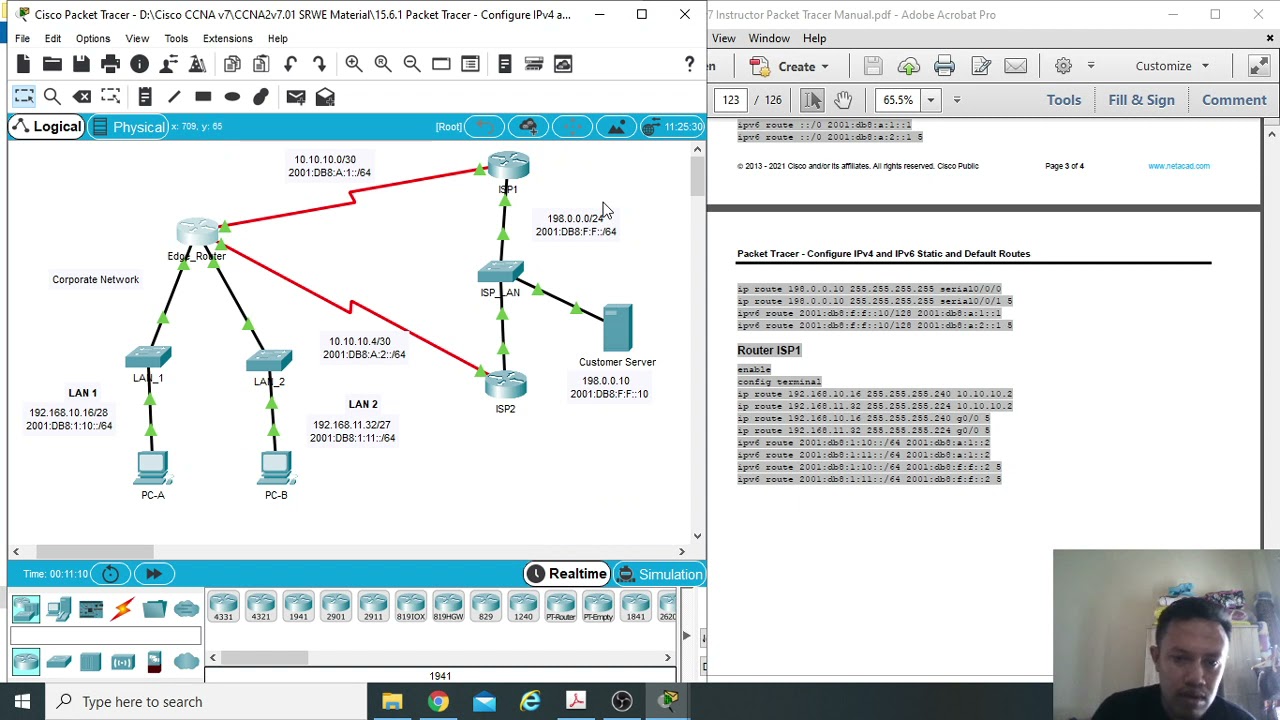Image resolution: width=1280 pixels, height=720 pixels.
Task: Open the Acrobat Create dropdown
Action: [791, 66]
